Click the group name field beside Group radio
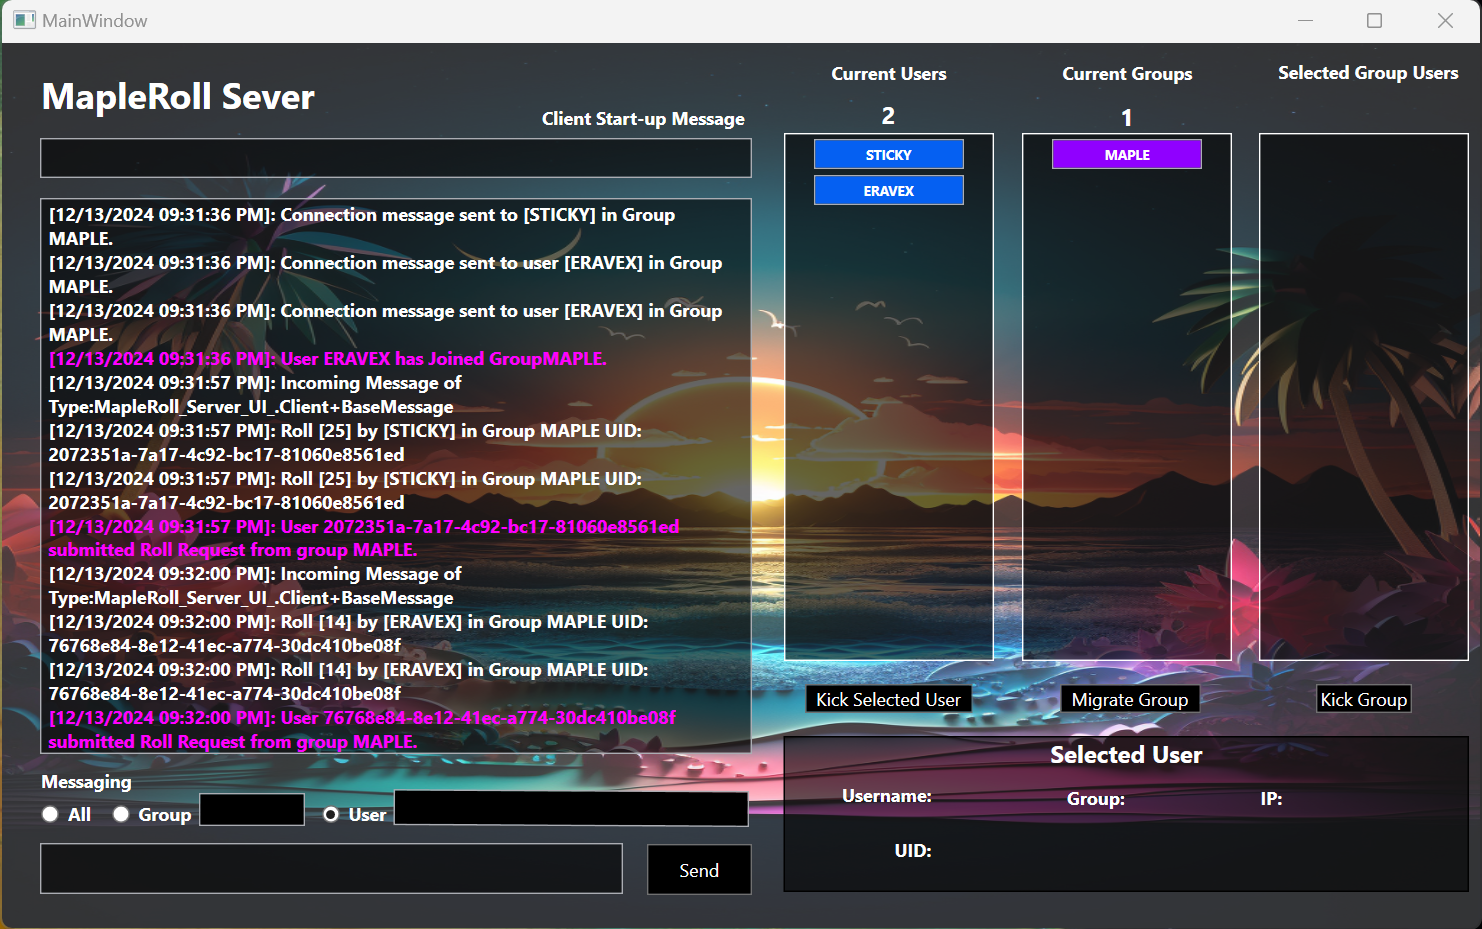The width and height of the screenshot is (1482, 929). (x=251, y=809)
